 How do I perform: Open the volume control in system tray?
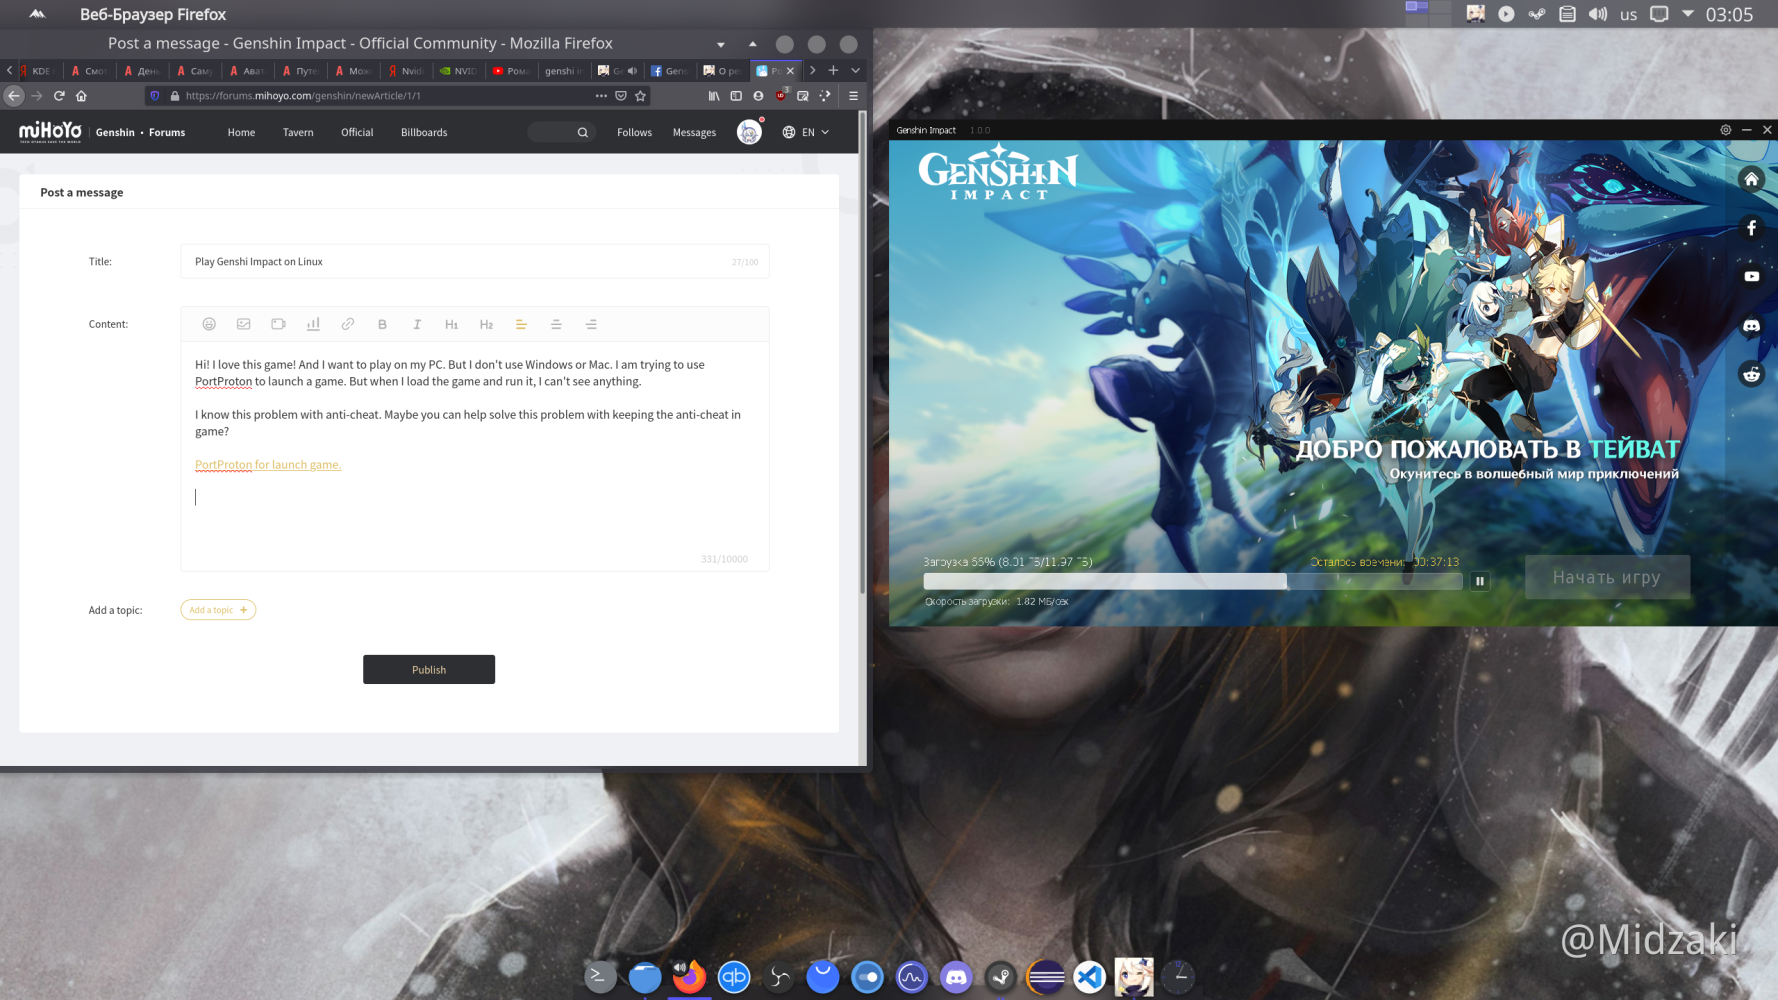pos(1598,14)
